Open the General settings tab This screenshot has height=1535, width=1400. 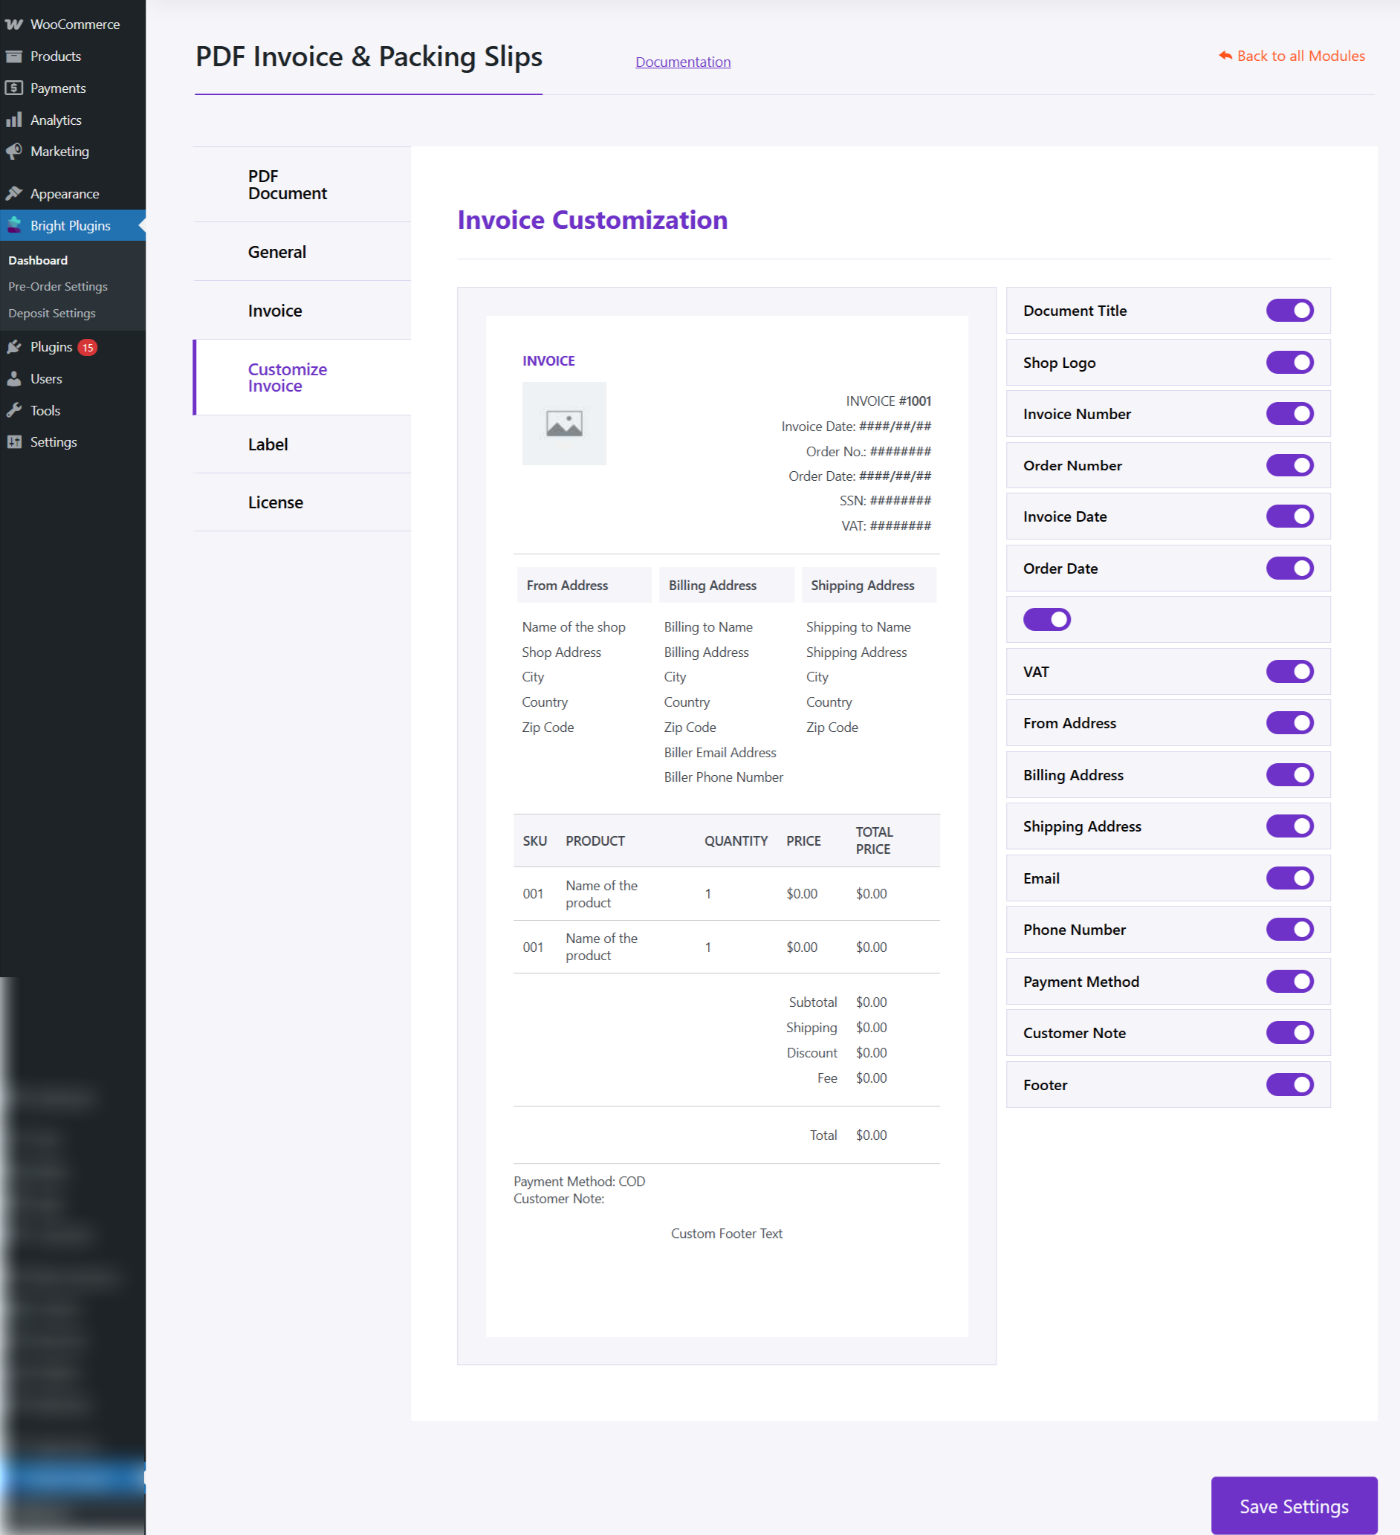pos(277,251)
